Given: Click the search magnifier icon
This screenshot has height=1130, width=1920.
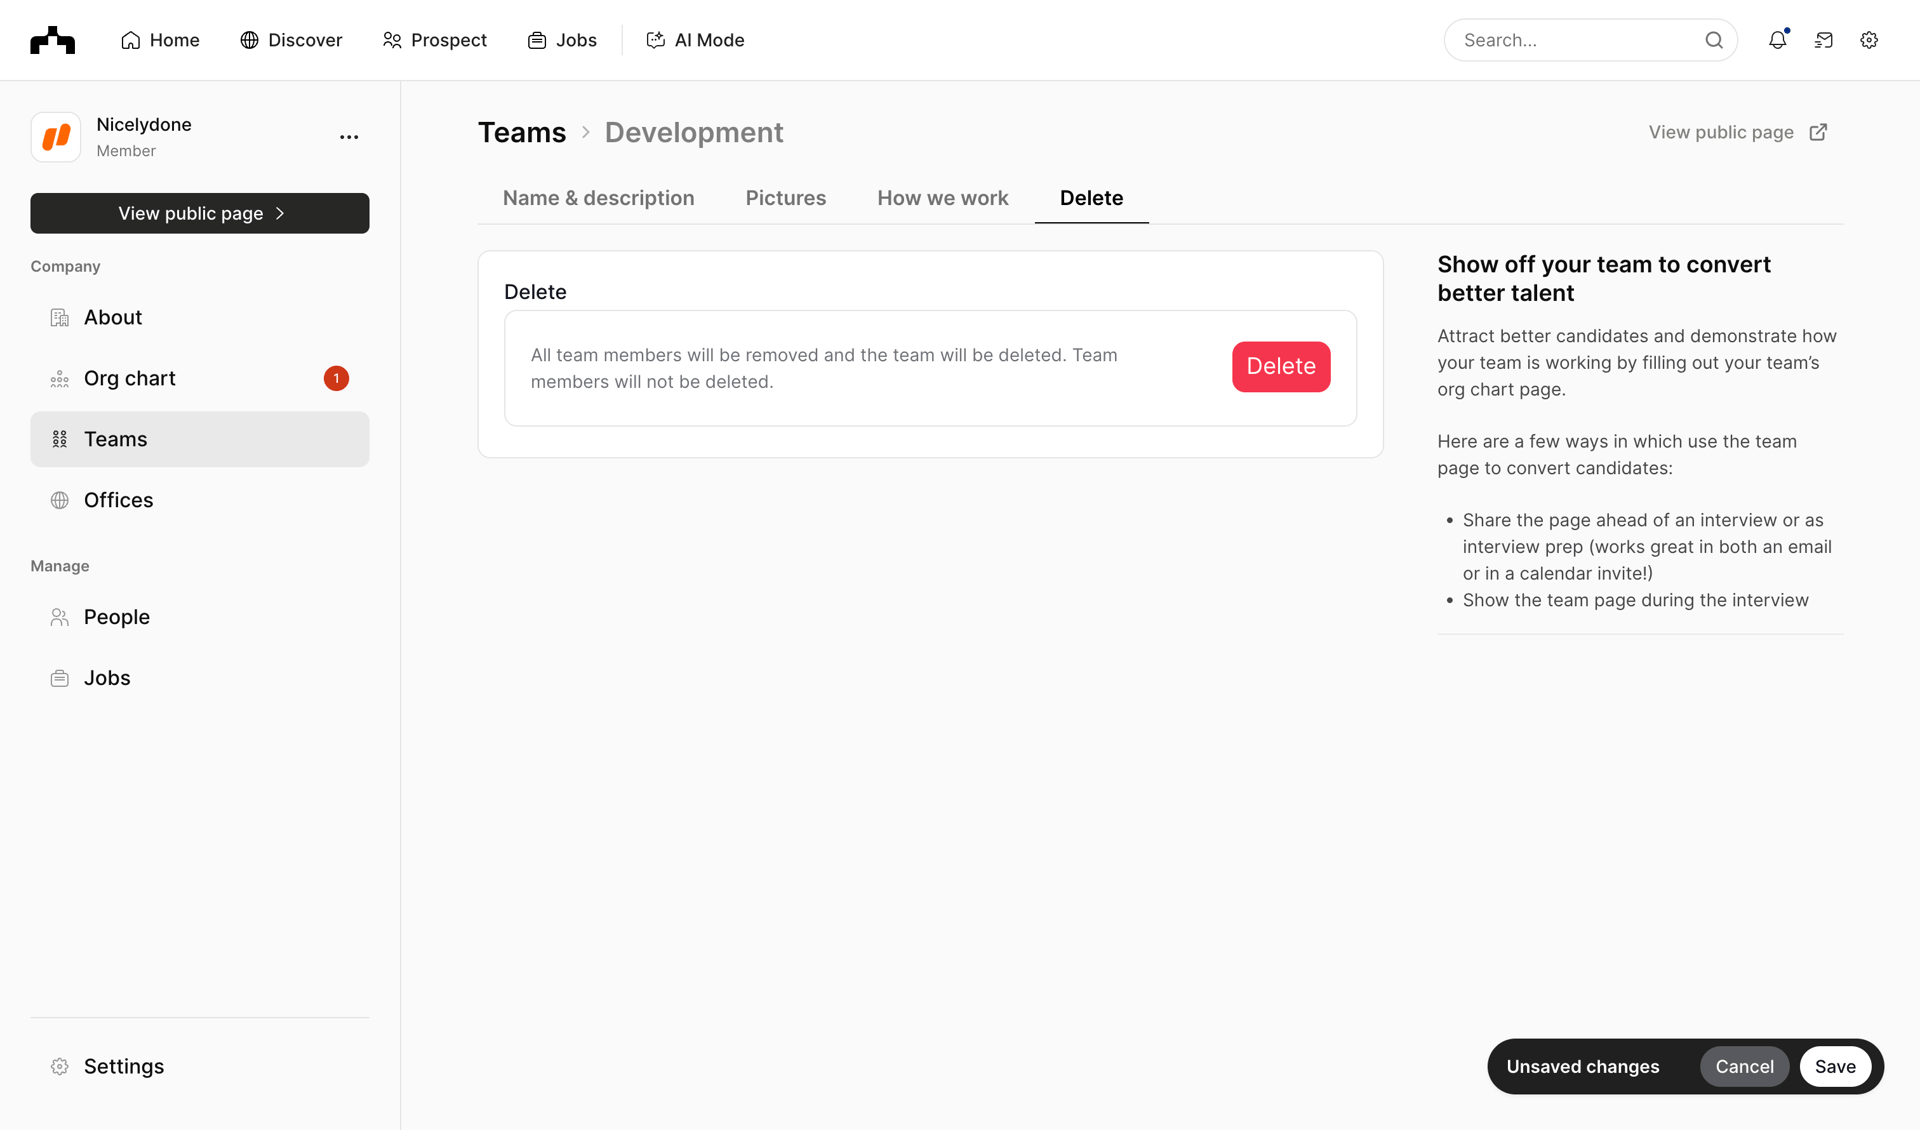Looking at the screenshot, I should pos(1714,40).
